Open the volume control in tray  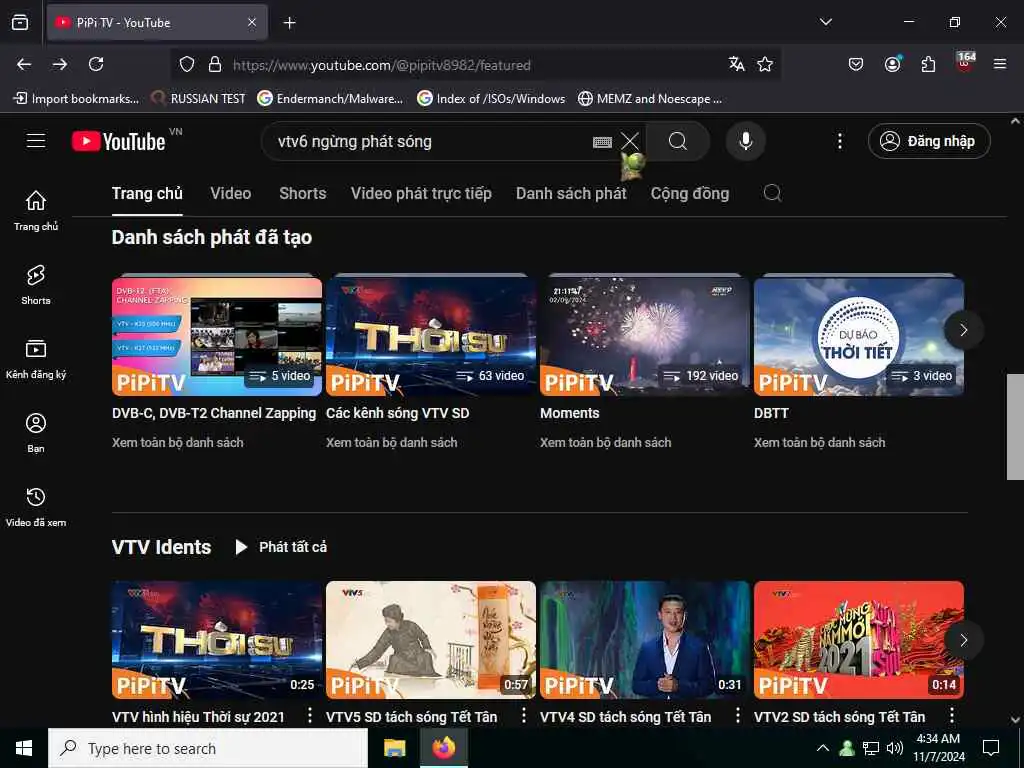coord(895,748)
